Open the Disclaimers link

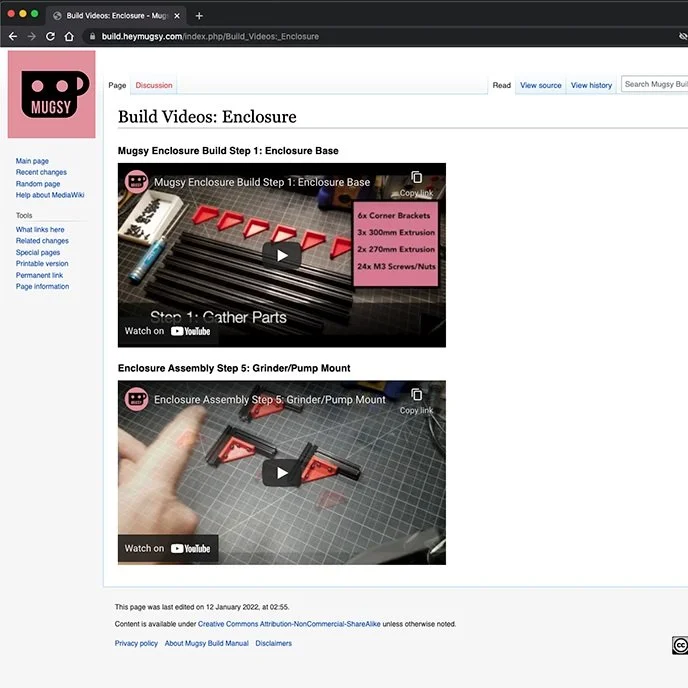point(273,643)
